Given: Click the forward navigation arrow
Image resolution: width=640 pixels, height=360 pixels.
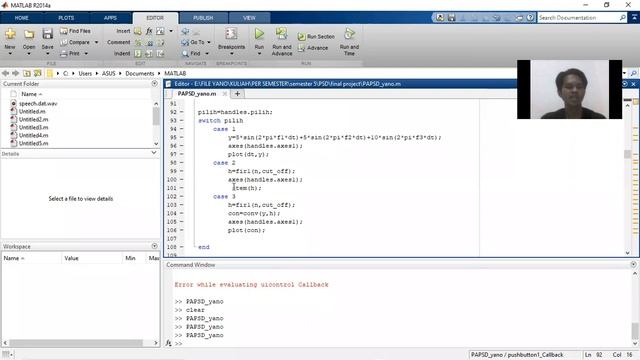Looking at the screenshot, I should (16, 73).
